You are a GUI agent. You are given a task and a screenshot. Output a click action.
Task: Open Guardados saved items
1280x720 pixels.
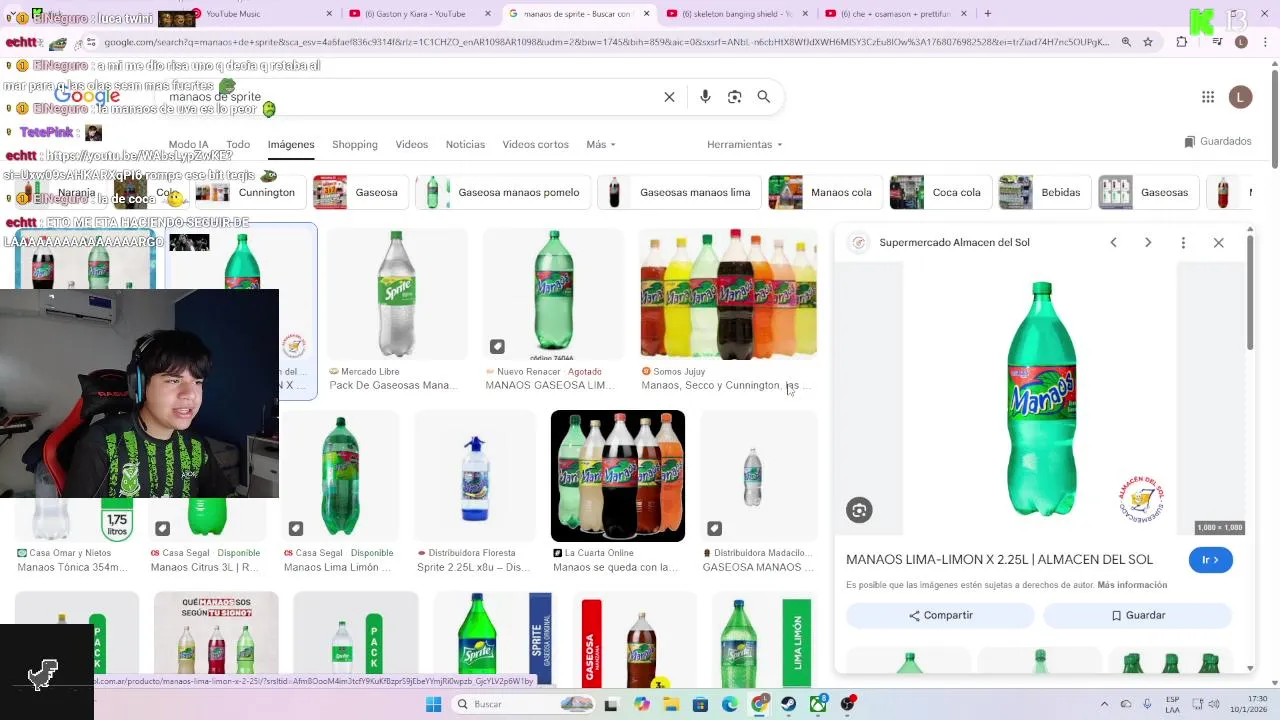[1218, 142]
